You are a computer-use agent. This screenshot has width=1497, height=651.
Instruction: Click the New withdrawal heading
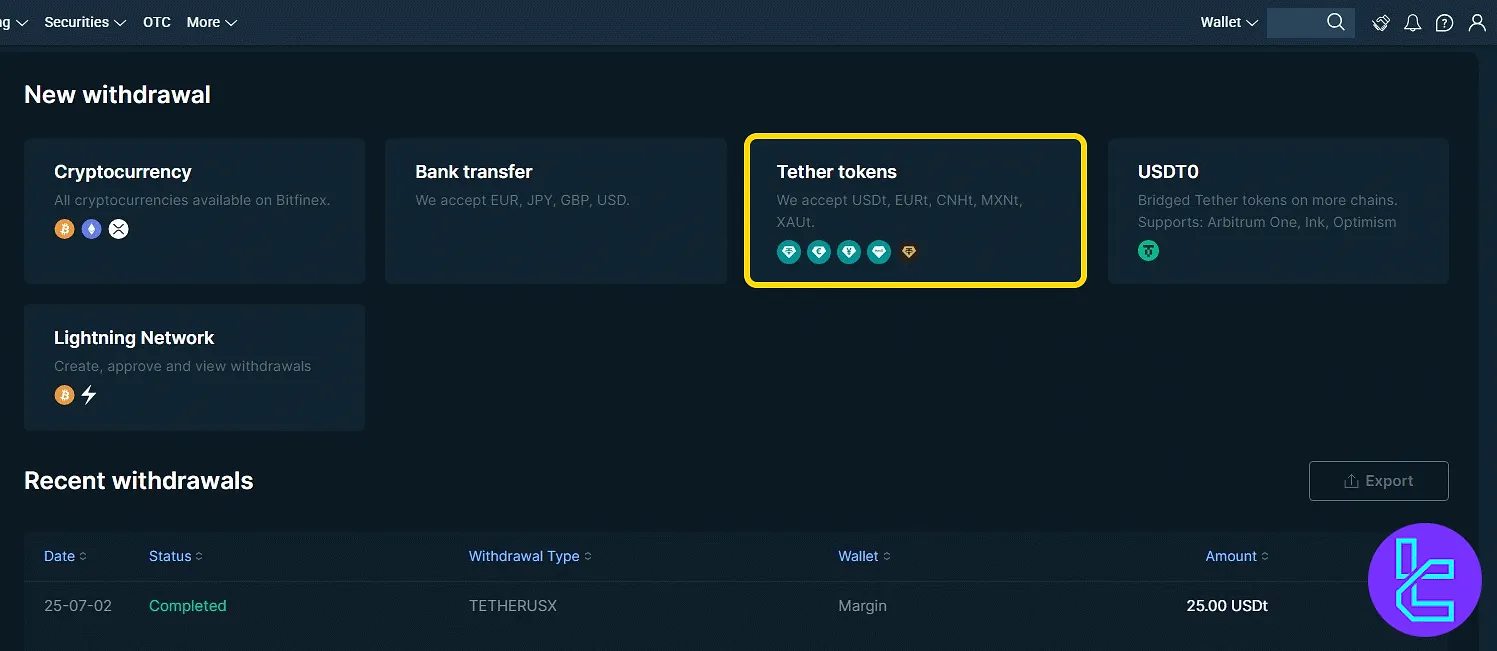[117, 95]
